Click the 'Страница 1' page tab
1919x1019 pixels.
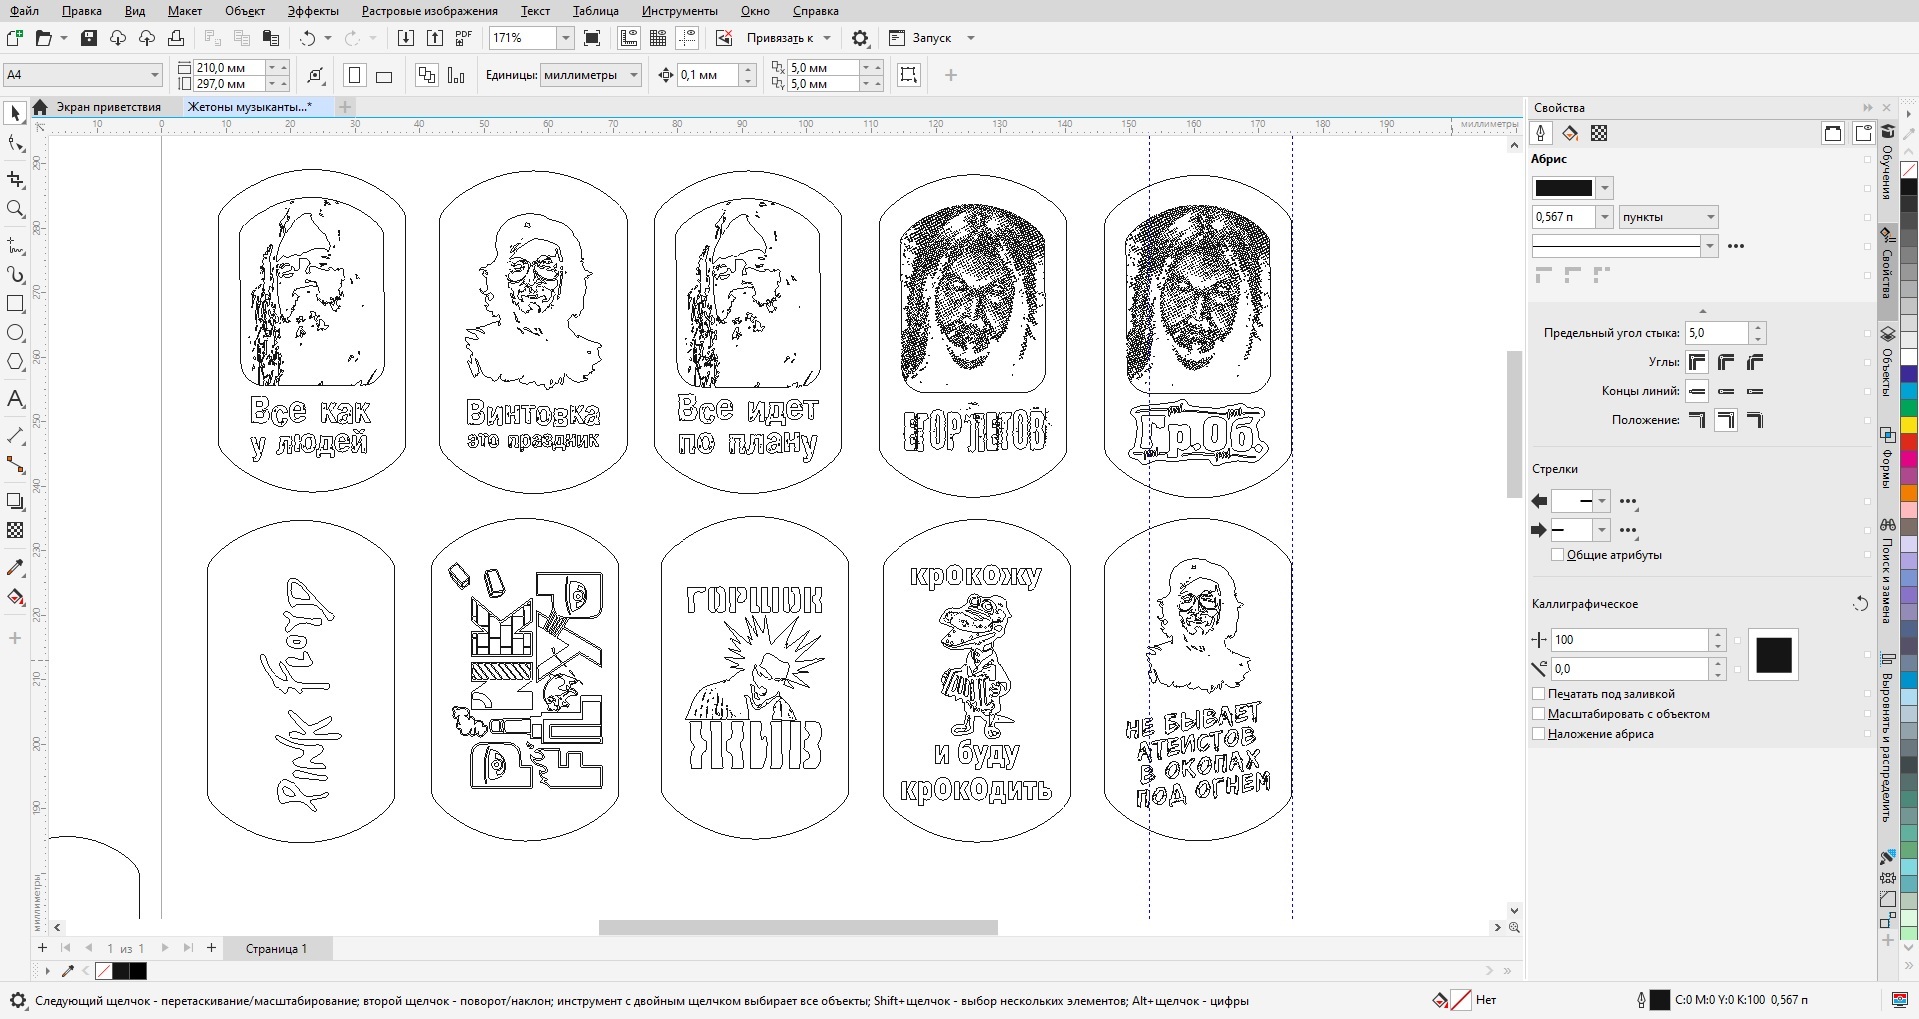(276, 948)
